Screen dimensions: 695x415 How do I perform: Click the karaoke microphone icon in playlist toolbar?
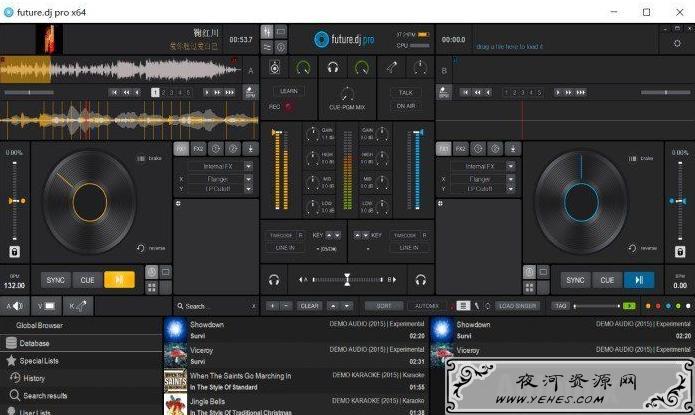477,306
